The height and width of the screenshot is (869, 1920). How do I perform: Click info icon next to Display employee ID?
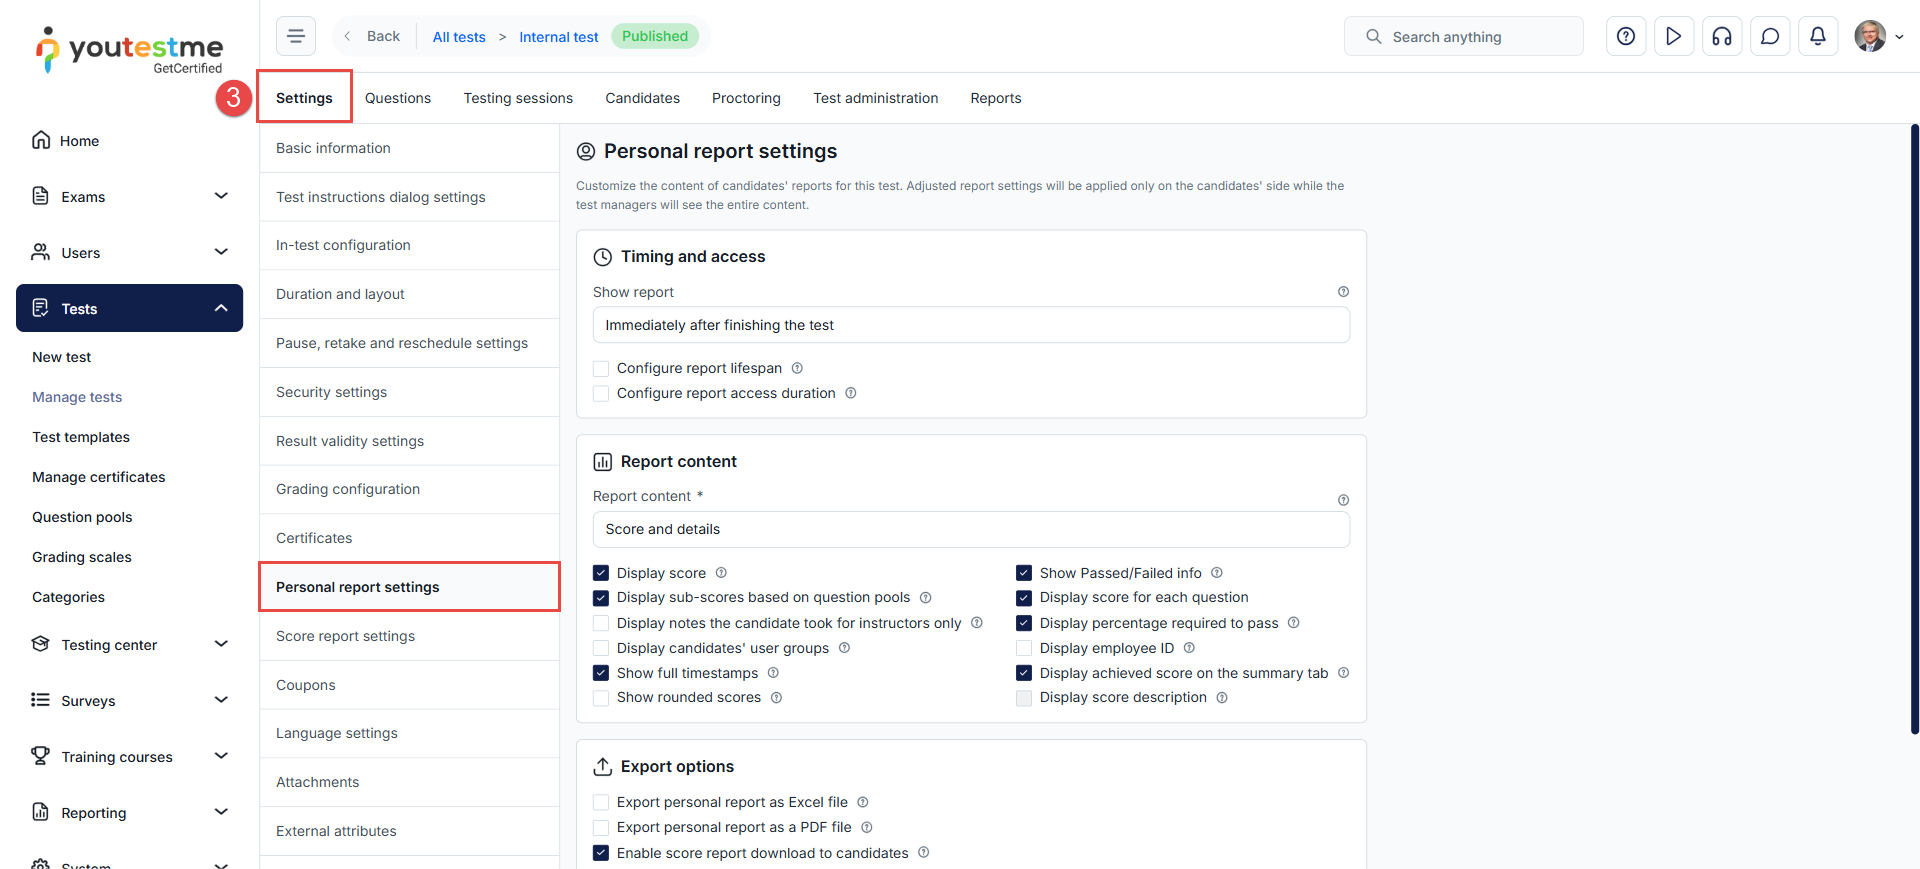pos(1189,648)
